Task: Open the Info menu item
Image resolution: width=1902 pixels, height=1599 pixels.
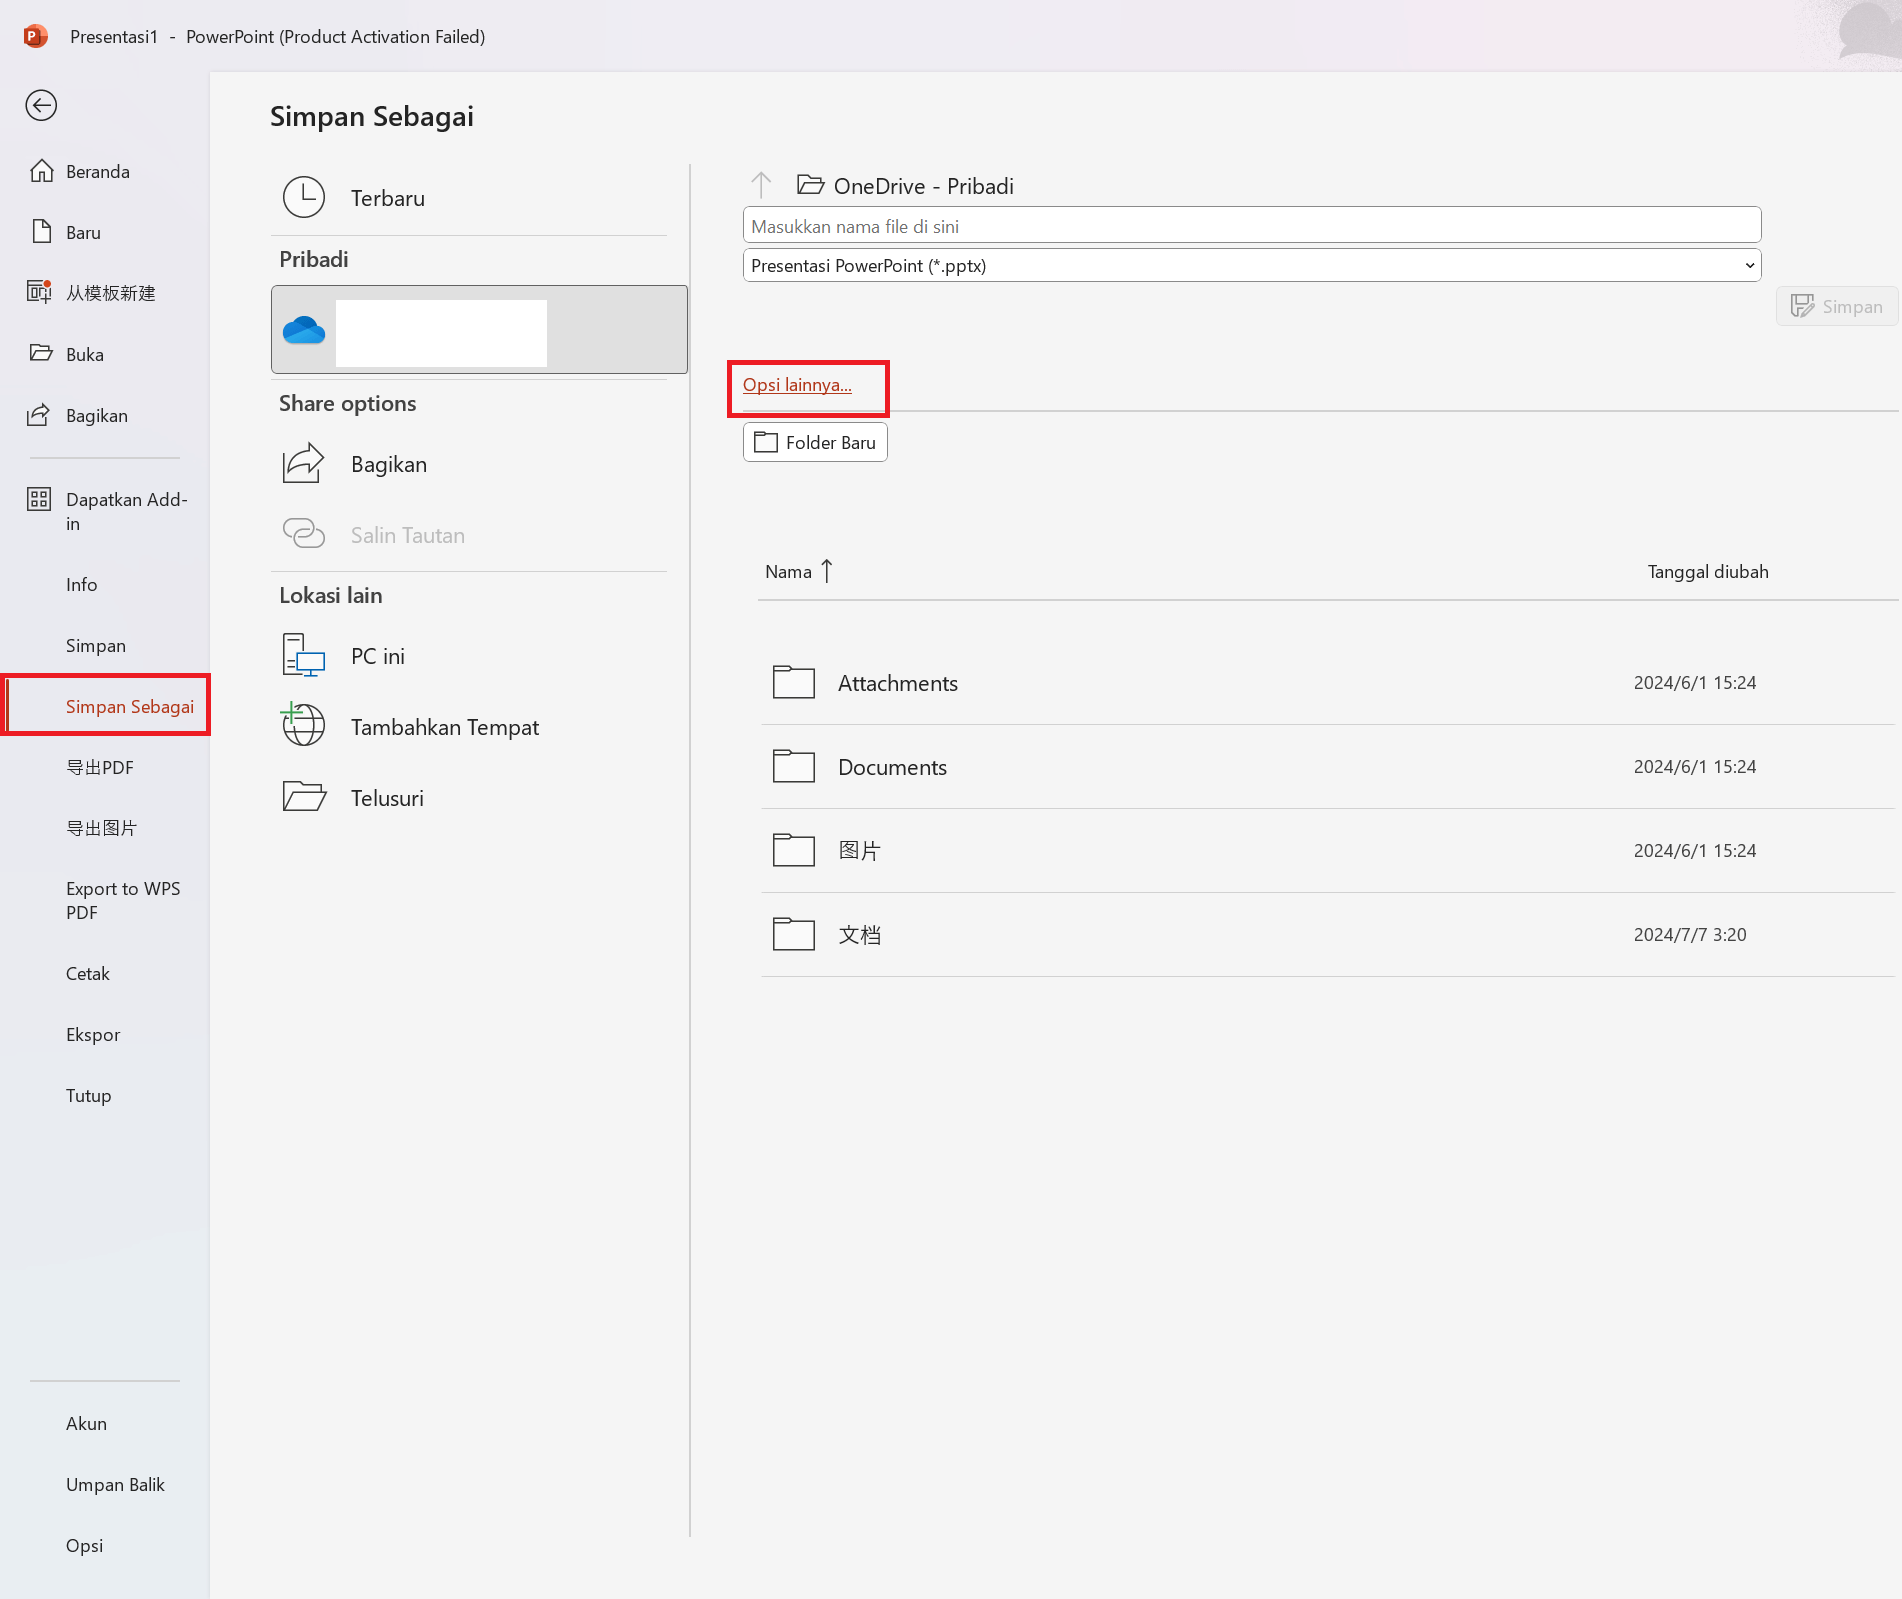Action: (x=82, y=584)
